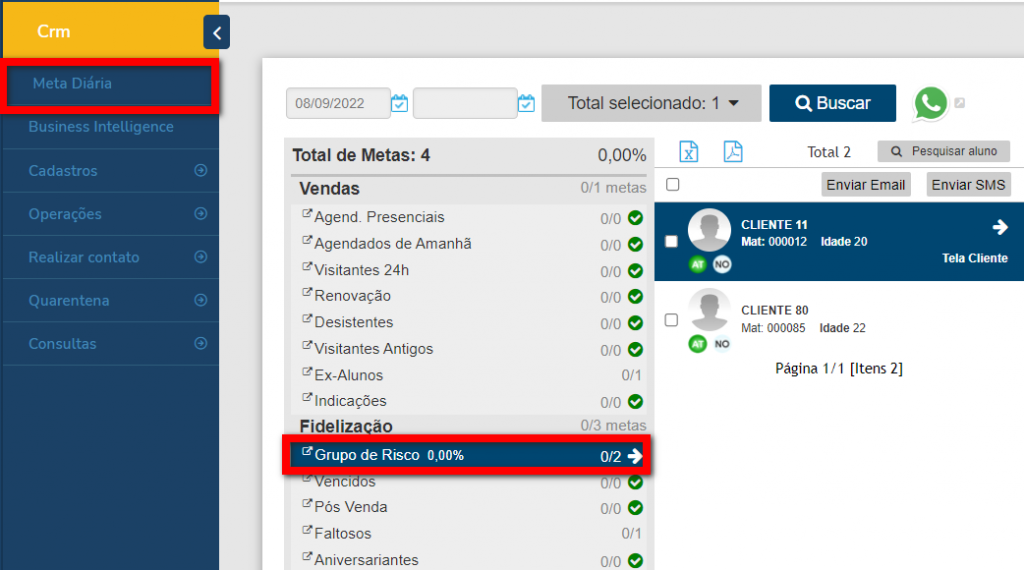Screen dimensions: 1024x570
Task: Open the Total selecionado dropdown
Action: (x=652, y=103)
